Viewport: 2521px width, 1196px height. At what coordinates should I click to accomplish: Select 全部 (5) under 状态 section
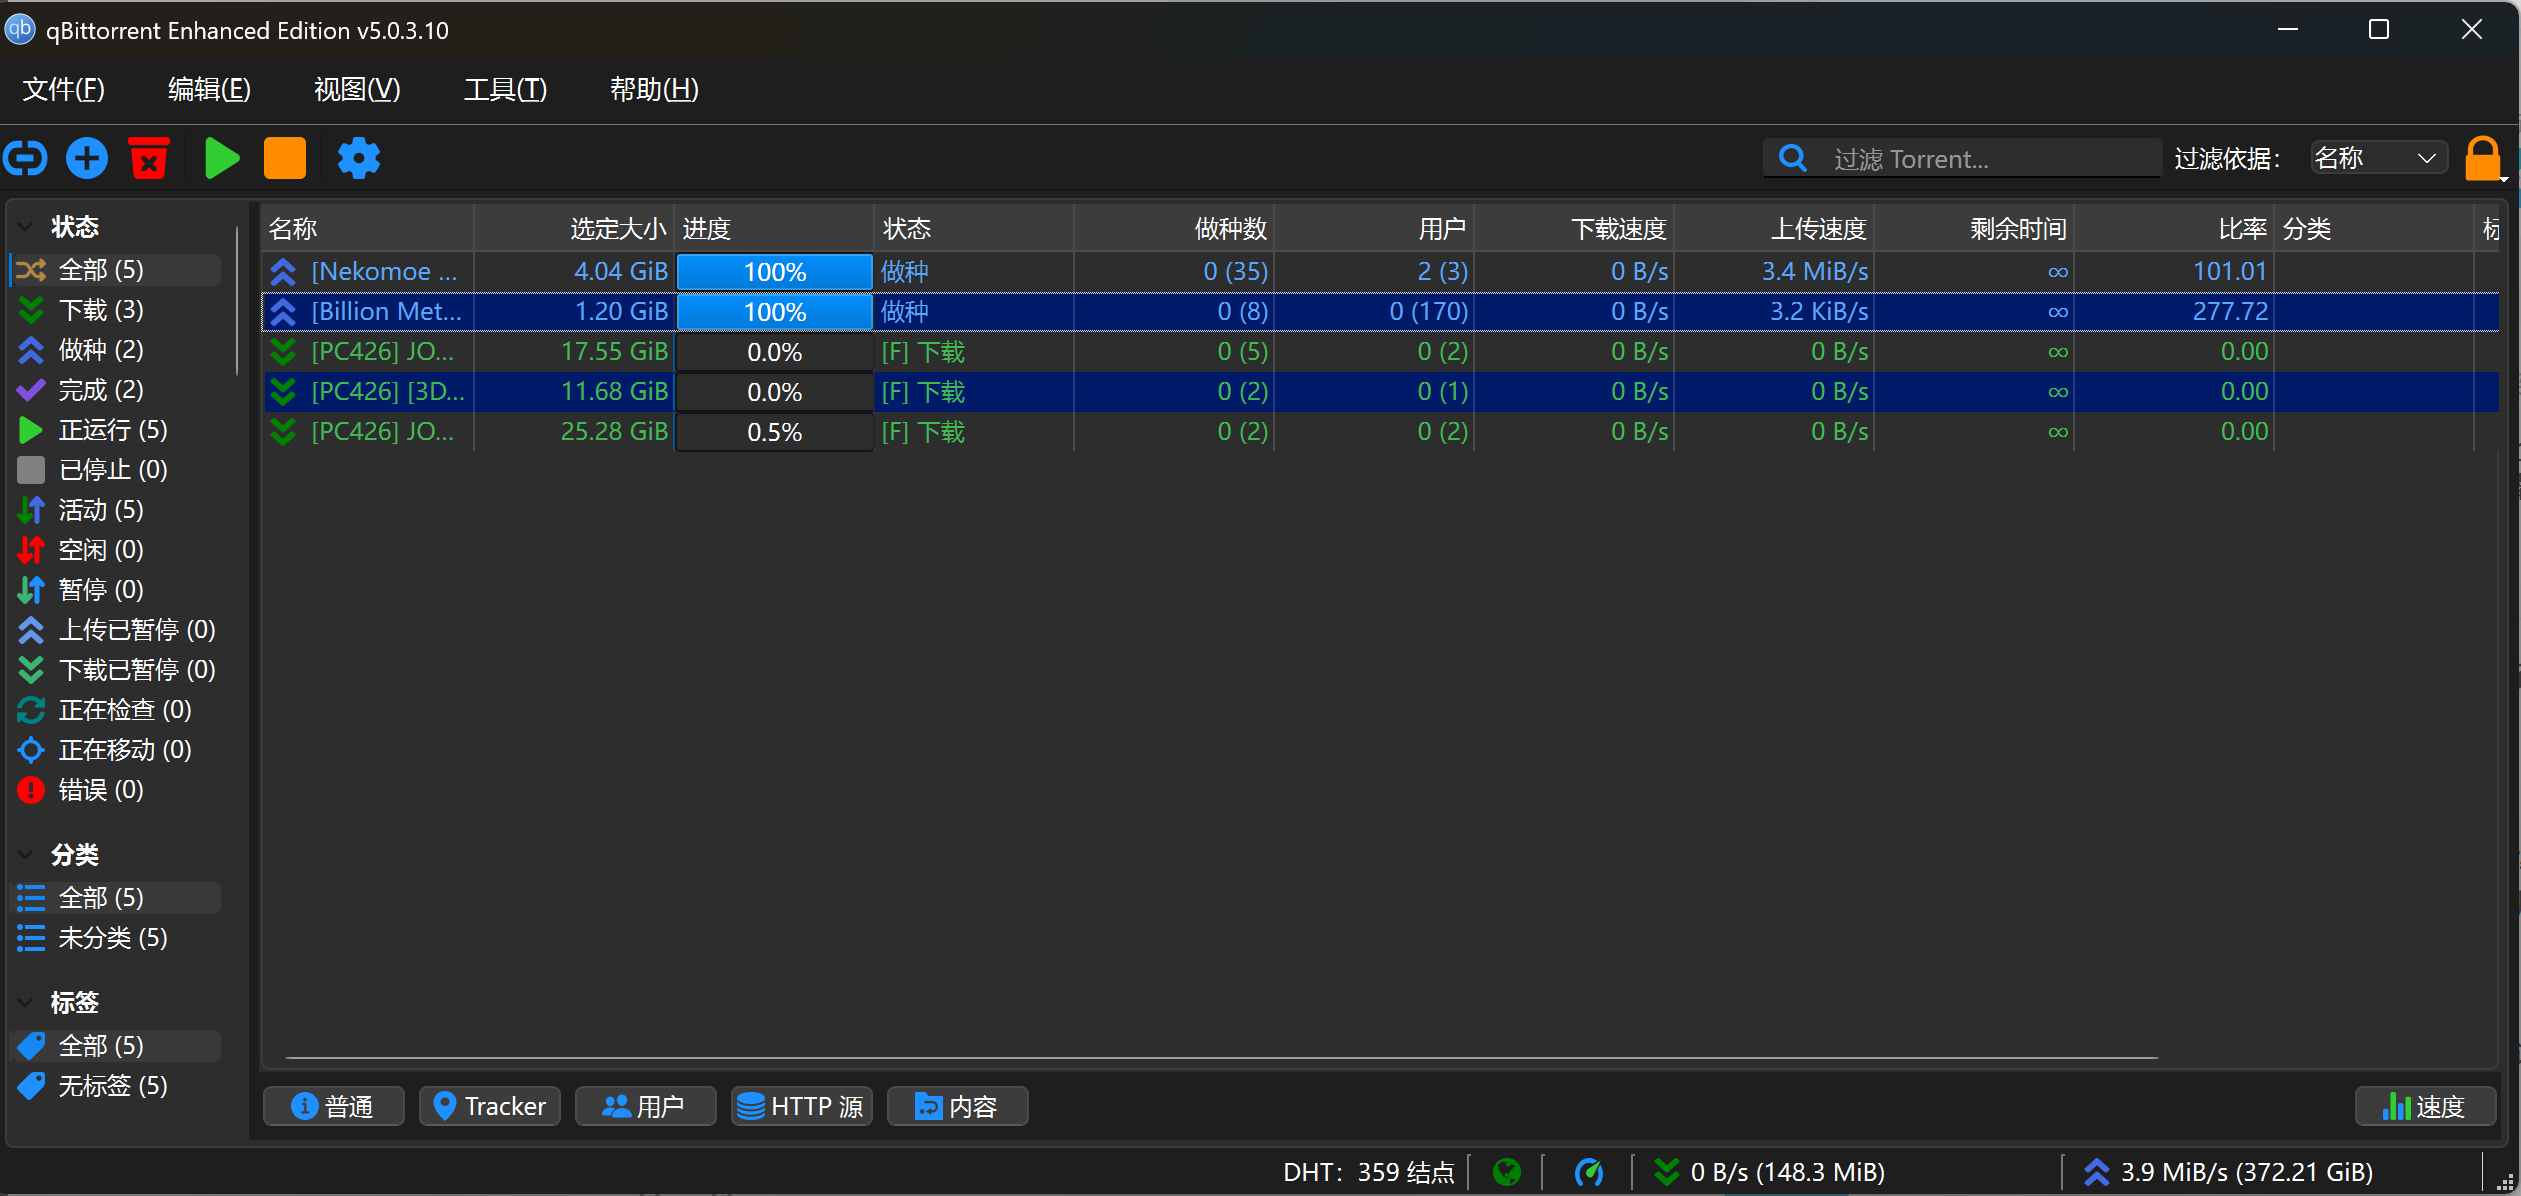point(116,270)
